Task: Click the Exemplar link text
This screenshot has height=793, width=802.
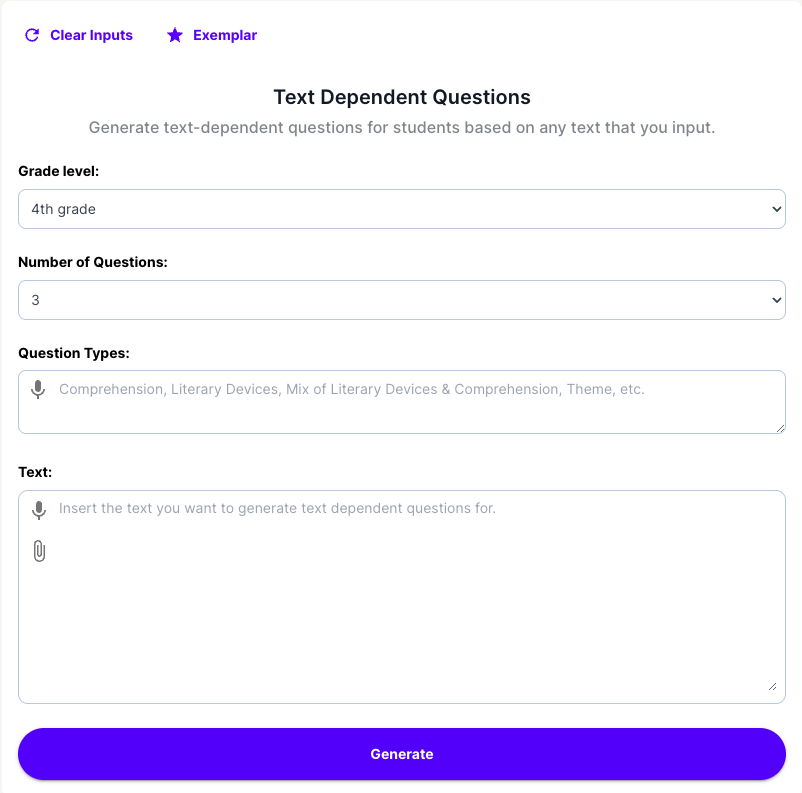Action: [x=225, y=35]
